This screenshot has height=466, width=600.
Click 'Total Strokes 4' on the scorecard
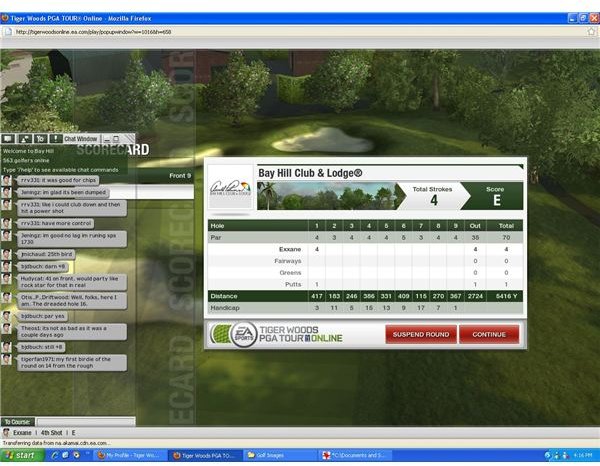click(432, 196)
